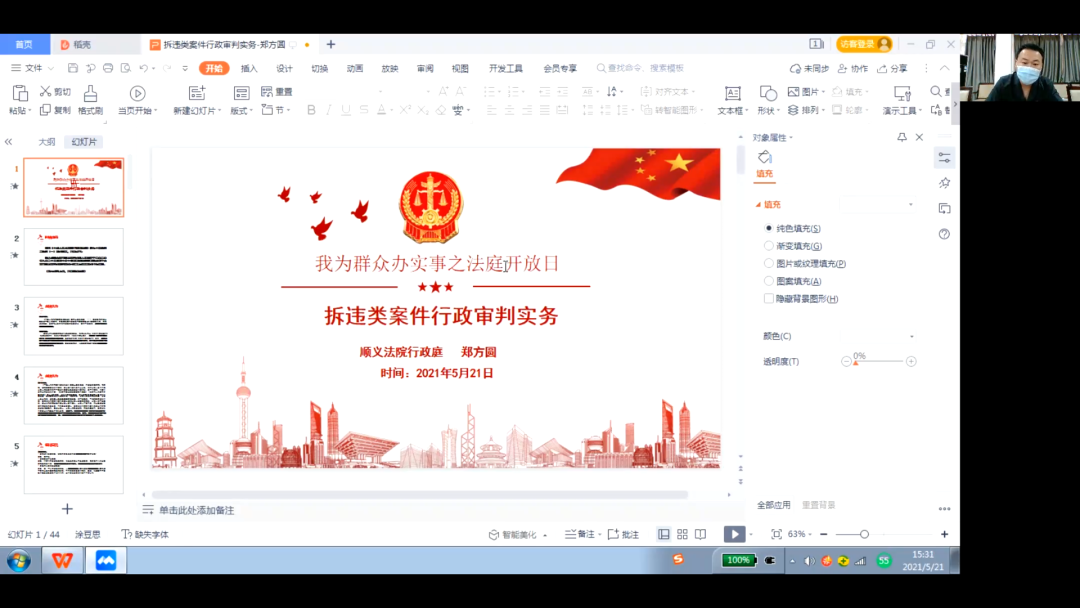1080x608 pixels.
Task: Click the Save icon in quick toolbar
Action: click(73, 68)
